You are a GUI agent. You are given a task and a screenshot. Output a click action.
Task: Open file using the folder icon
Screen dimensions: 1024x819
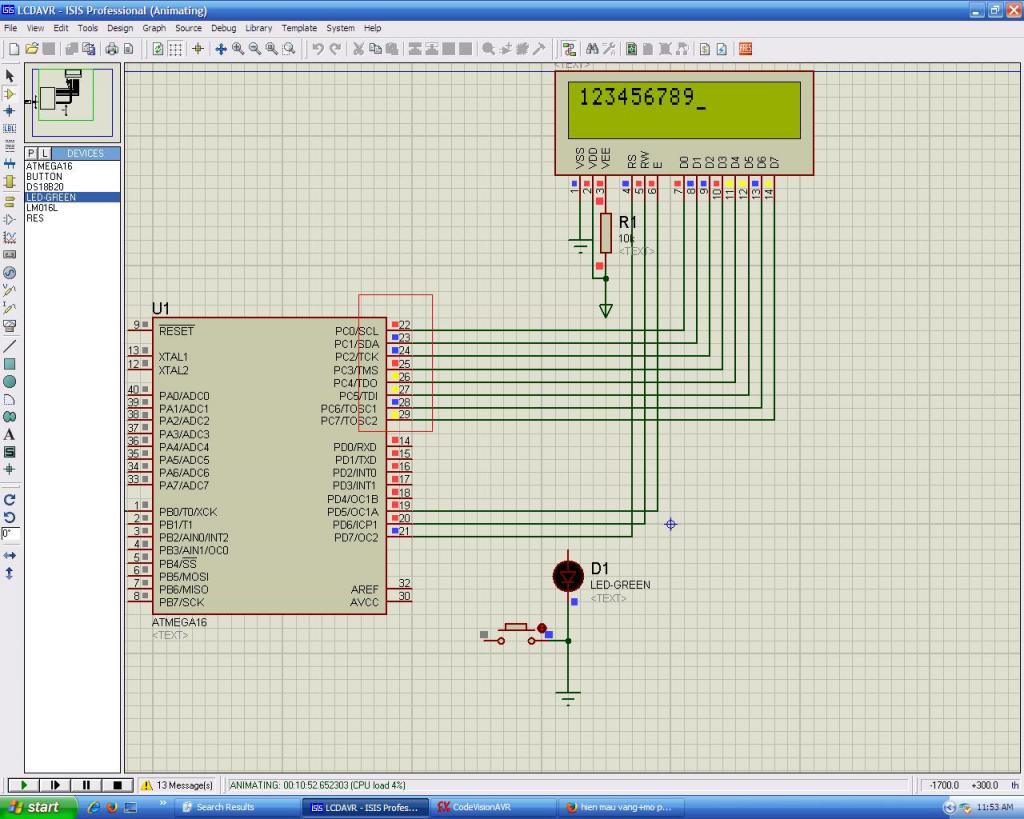tap(31, 48)
